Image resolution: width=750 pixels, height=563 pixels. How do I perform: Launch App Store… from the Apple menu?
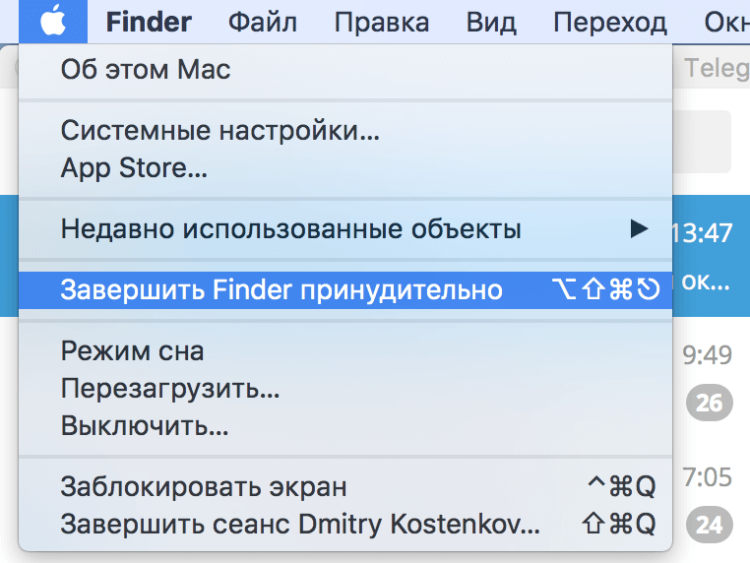(x=345, y=167)
